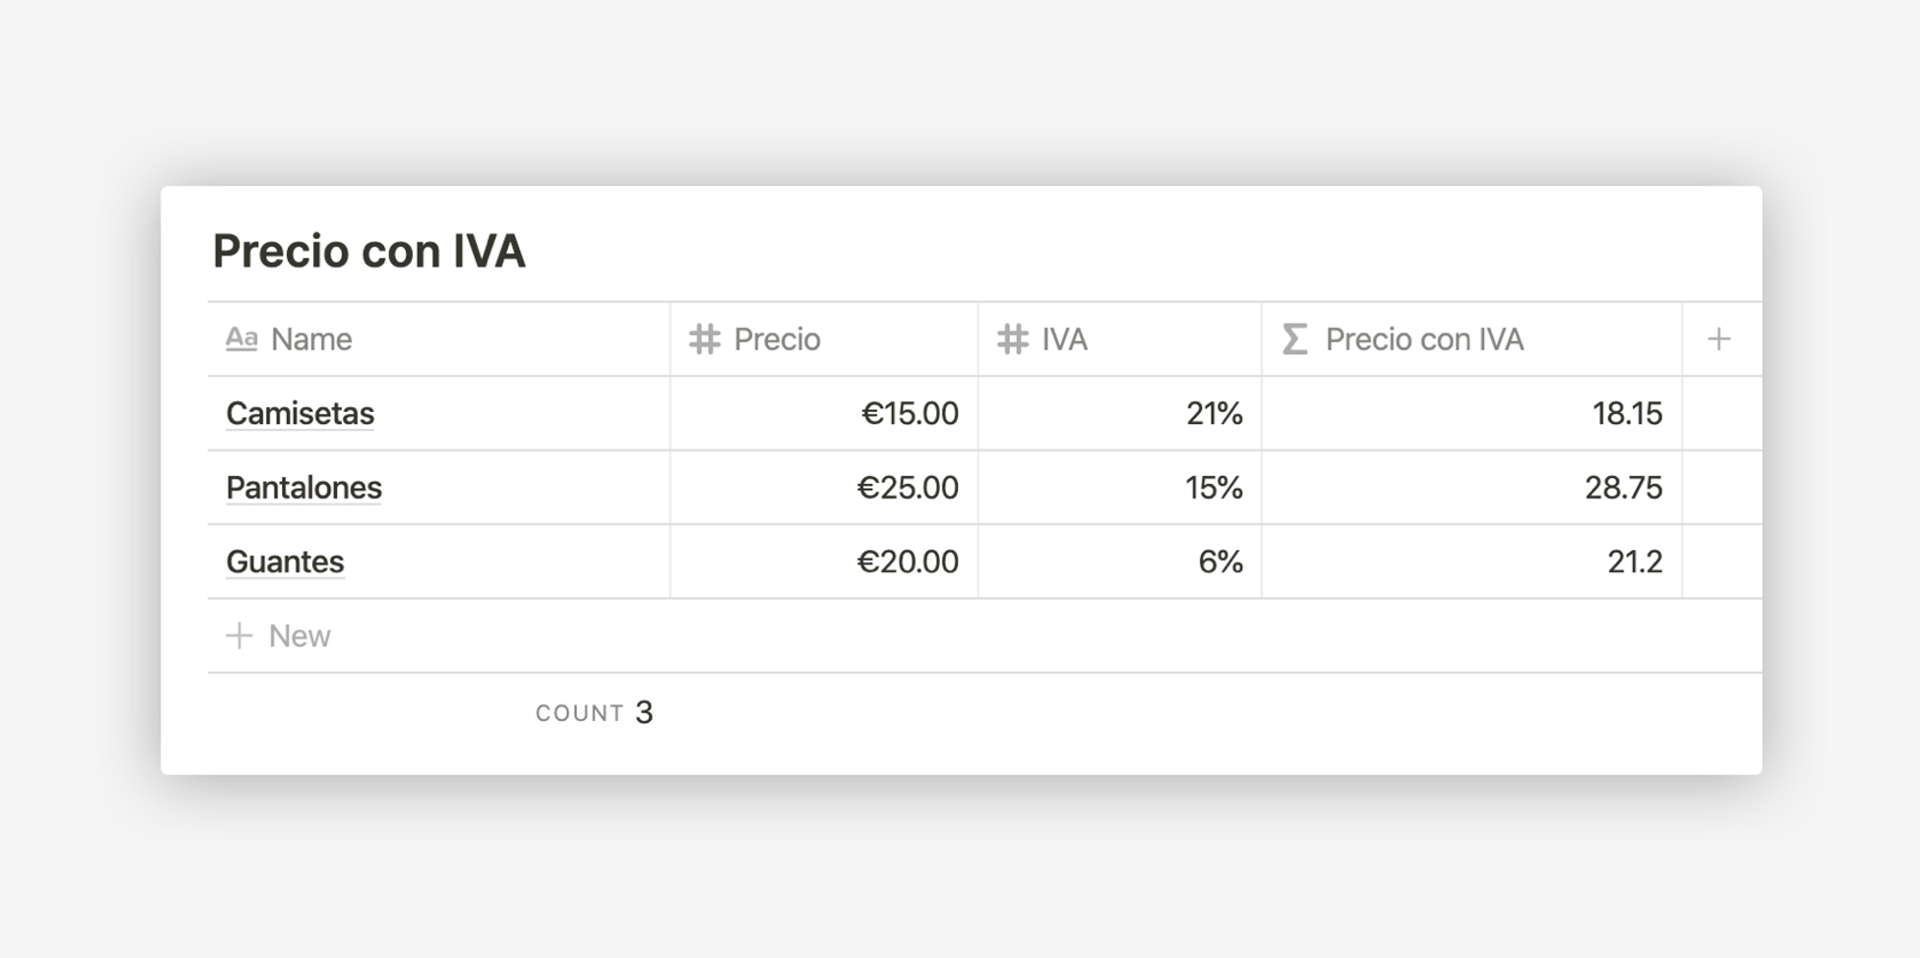Screen dimensions: 1920x958
Task: Click the # number icon on Precio column
Action: pos(703,339)
